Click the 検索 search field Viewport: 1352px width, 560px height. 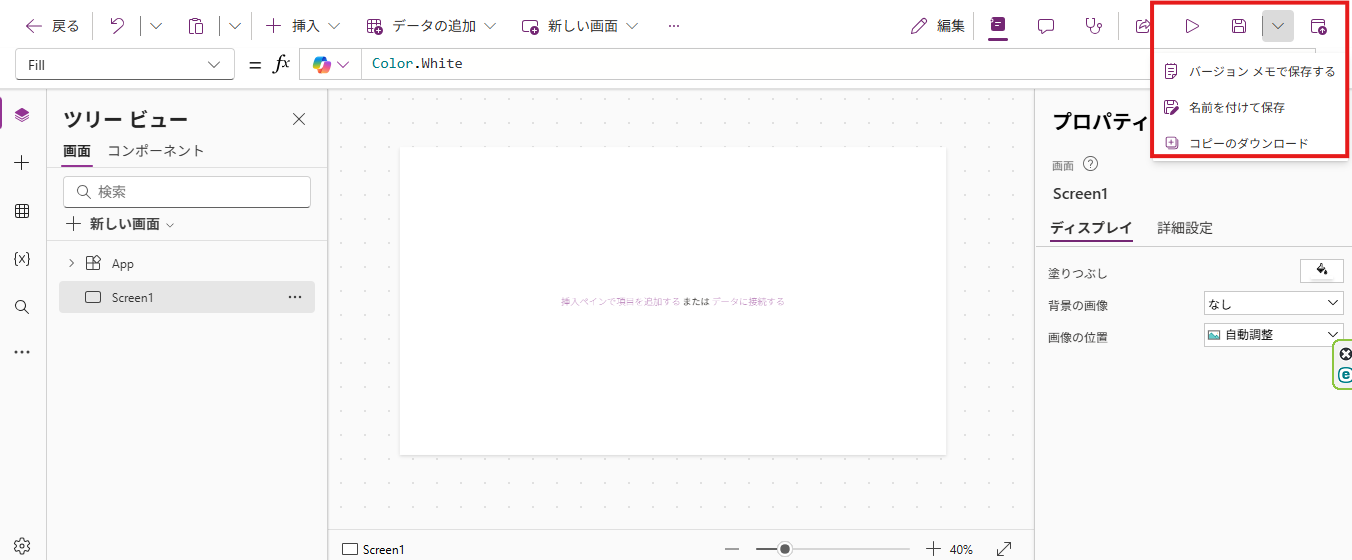coord(187,192)
